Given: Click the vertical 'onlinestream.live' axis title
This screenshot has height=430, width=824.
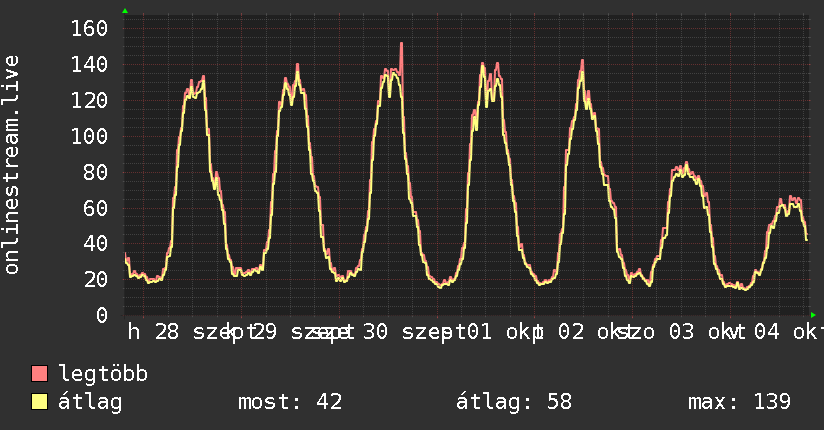Looking at the screenshot, I should 12,165.
